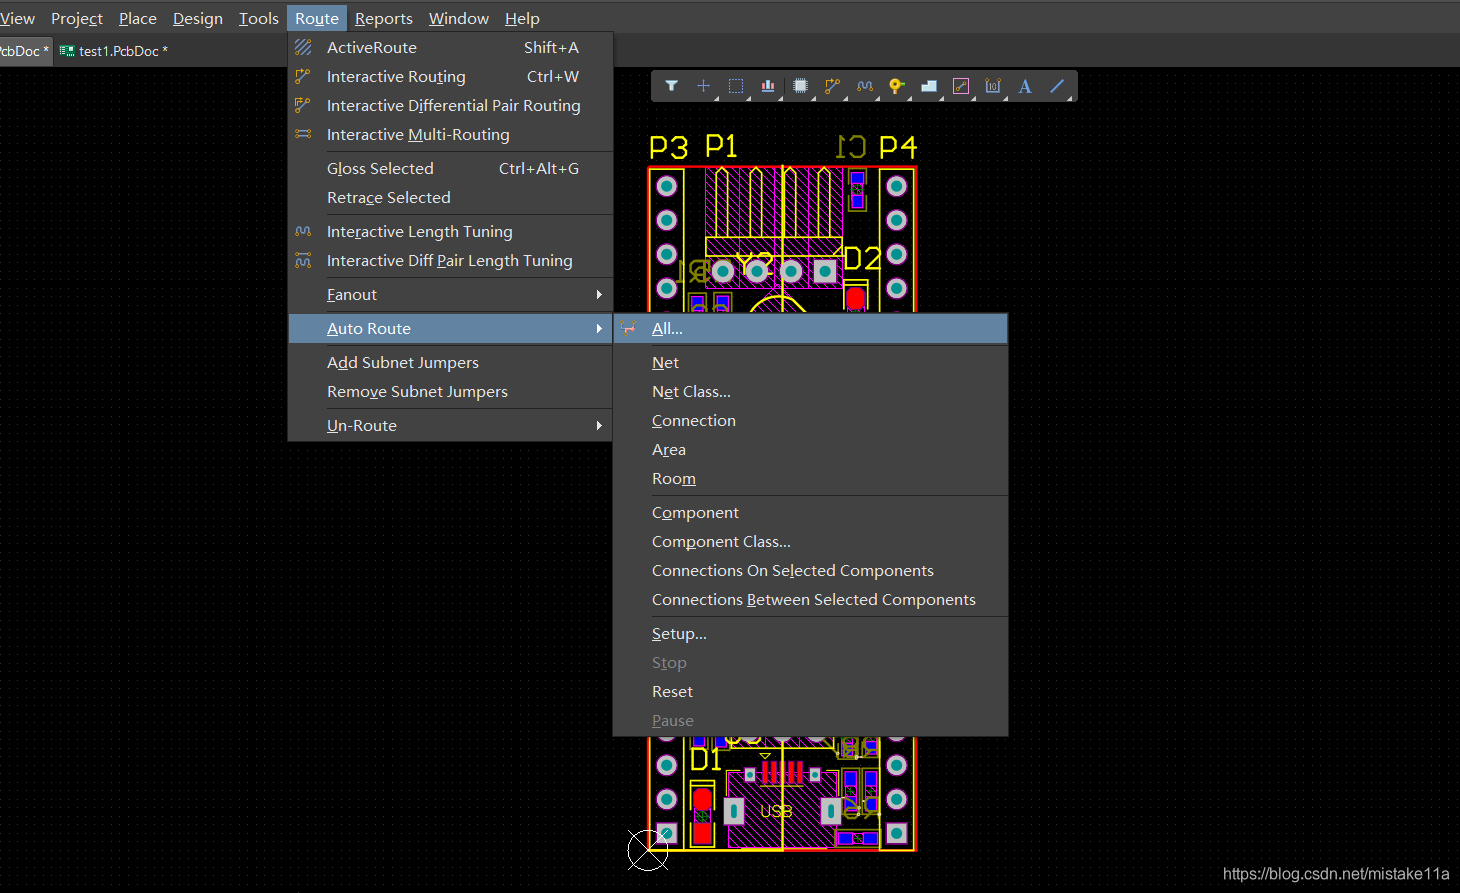Image resolution: width=1460 pixels, height=893 pixels.
Task: Click Setup... in the Auto Route submenu
Action: pos(679,634)
